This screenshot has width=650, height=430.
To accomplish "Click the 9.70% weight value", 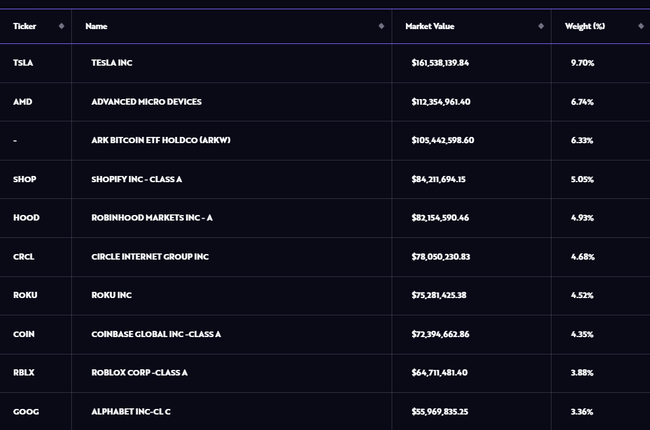I will coord(582,63).
